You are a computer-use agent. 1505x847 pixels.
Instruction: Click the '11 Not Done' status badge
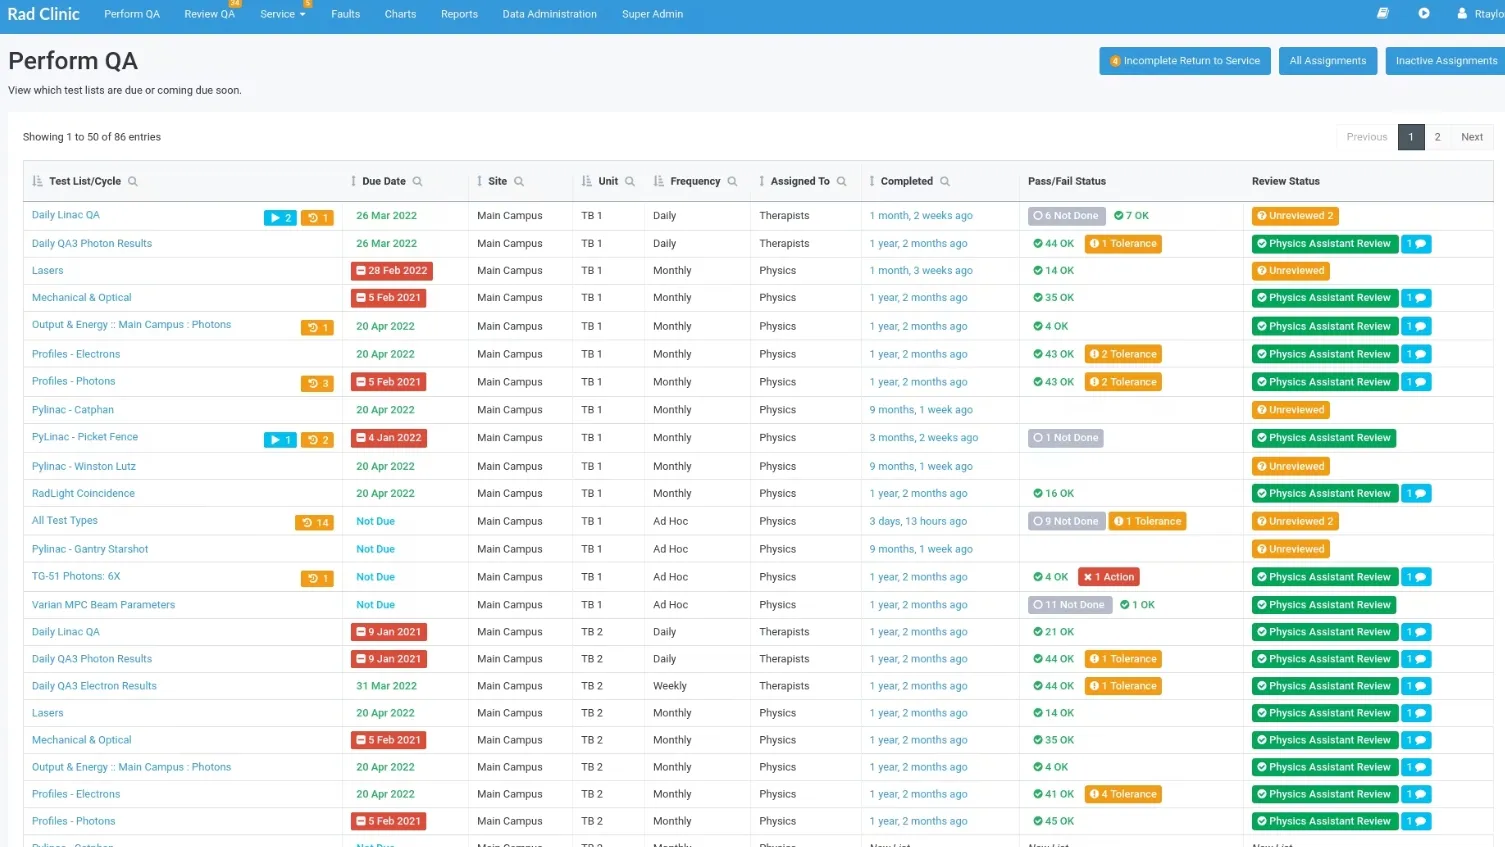[1069, 605]
